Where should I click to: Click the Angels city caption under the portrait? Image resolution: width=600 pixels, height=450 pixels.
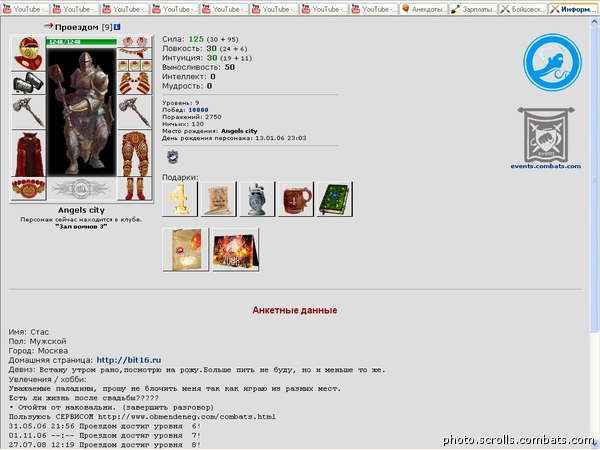tap(81, 210)
